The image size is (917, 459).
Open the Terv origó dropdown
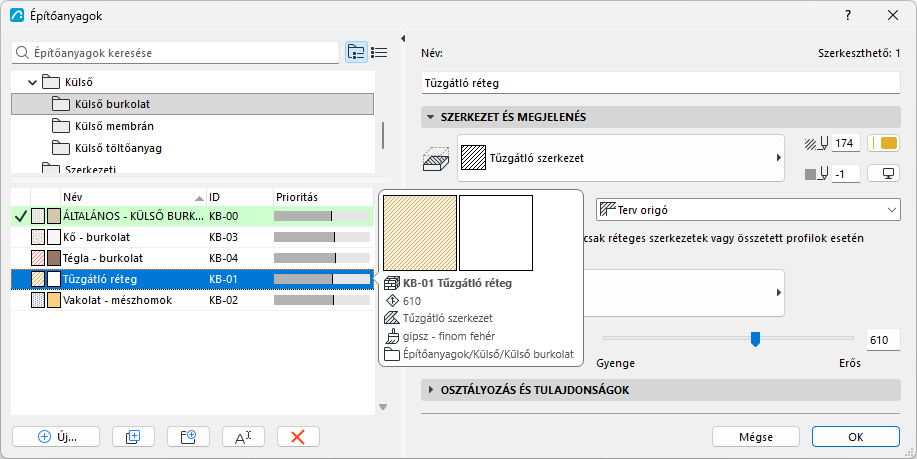point(748,209)
